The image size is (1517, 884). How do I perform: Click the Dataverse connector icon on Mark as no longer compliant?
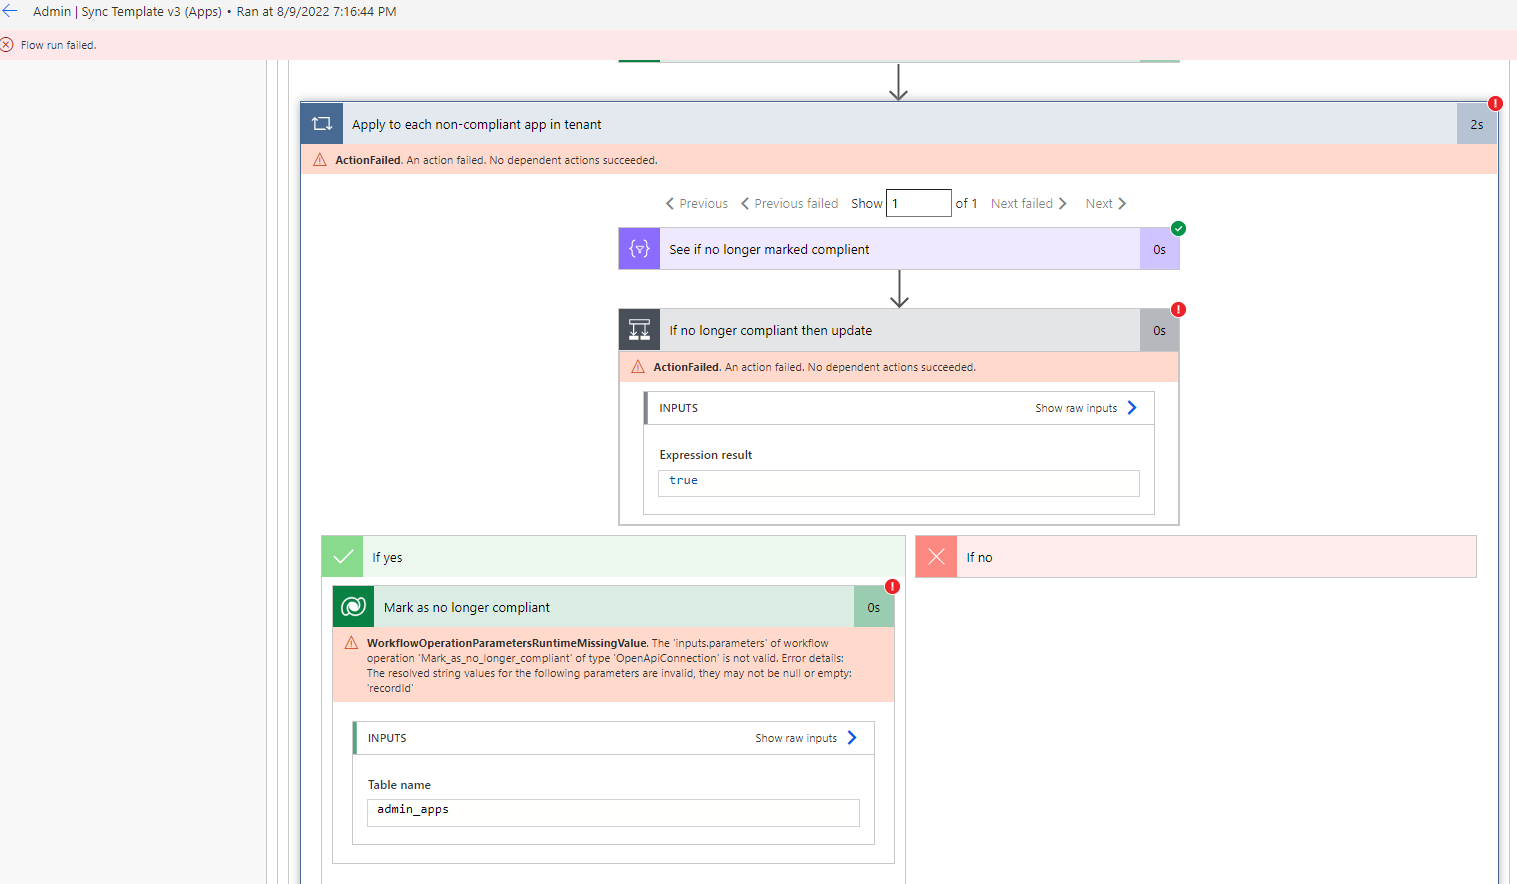pos(353,606)
